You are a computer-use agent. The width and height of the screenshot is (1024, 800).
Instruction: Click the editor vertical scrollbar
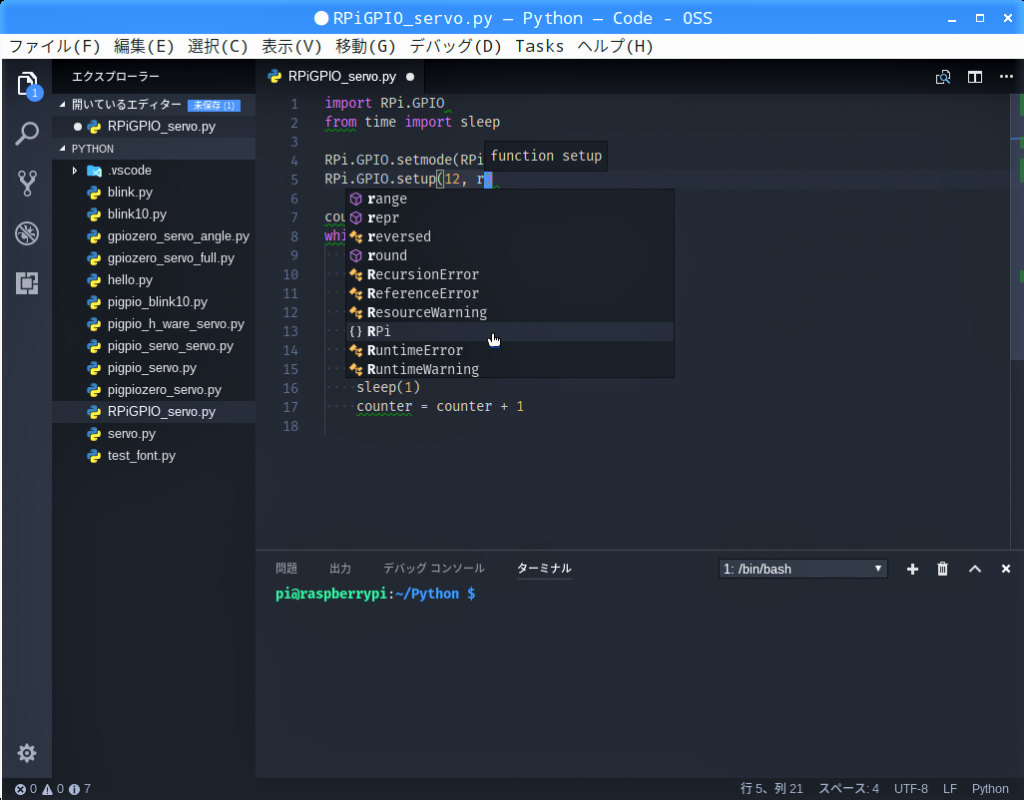tap(1017, 229)
